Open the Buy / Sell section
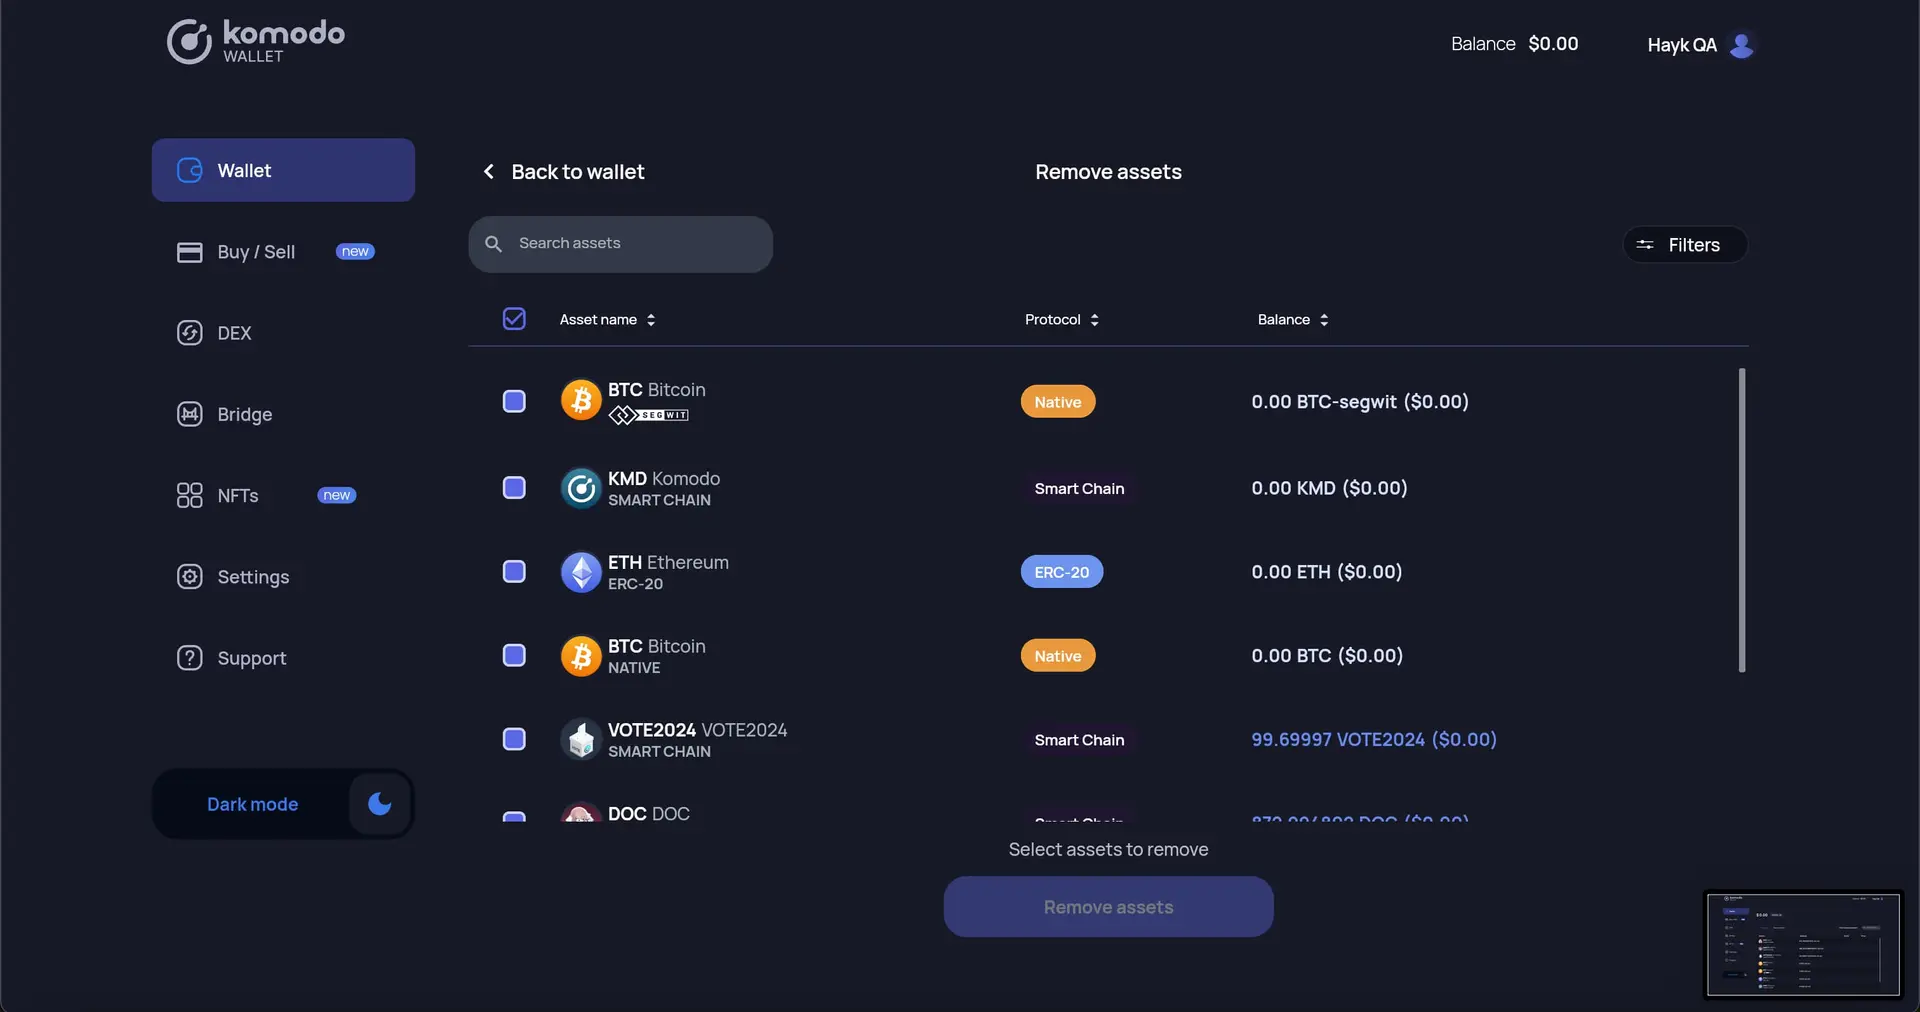This screenshot has width=1920, height=1012. pyautogui.click(x=257, y=252)
